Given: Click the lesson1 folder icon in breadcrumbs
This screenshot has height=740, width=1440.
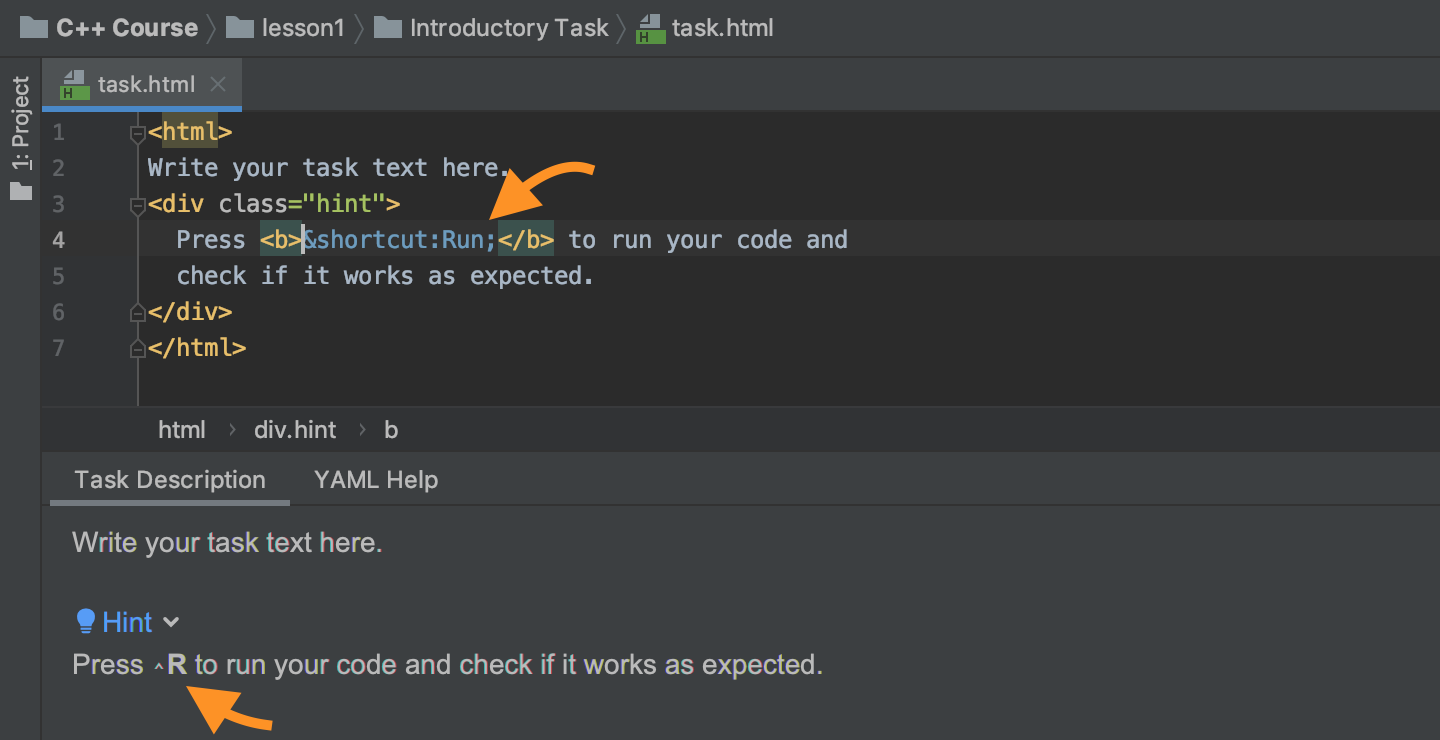Looking at the screenshot, I should click(x=240, y=28).
